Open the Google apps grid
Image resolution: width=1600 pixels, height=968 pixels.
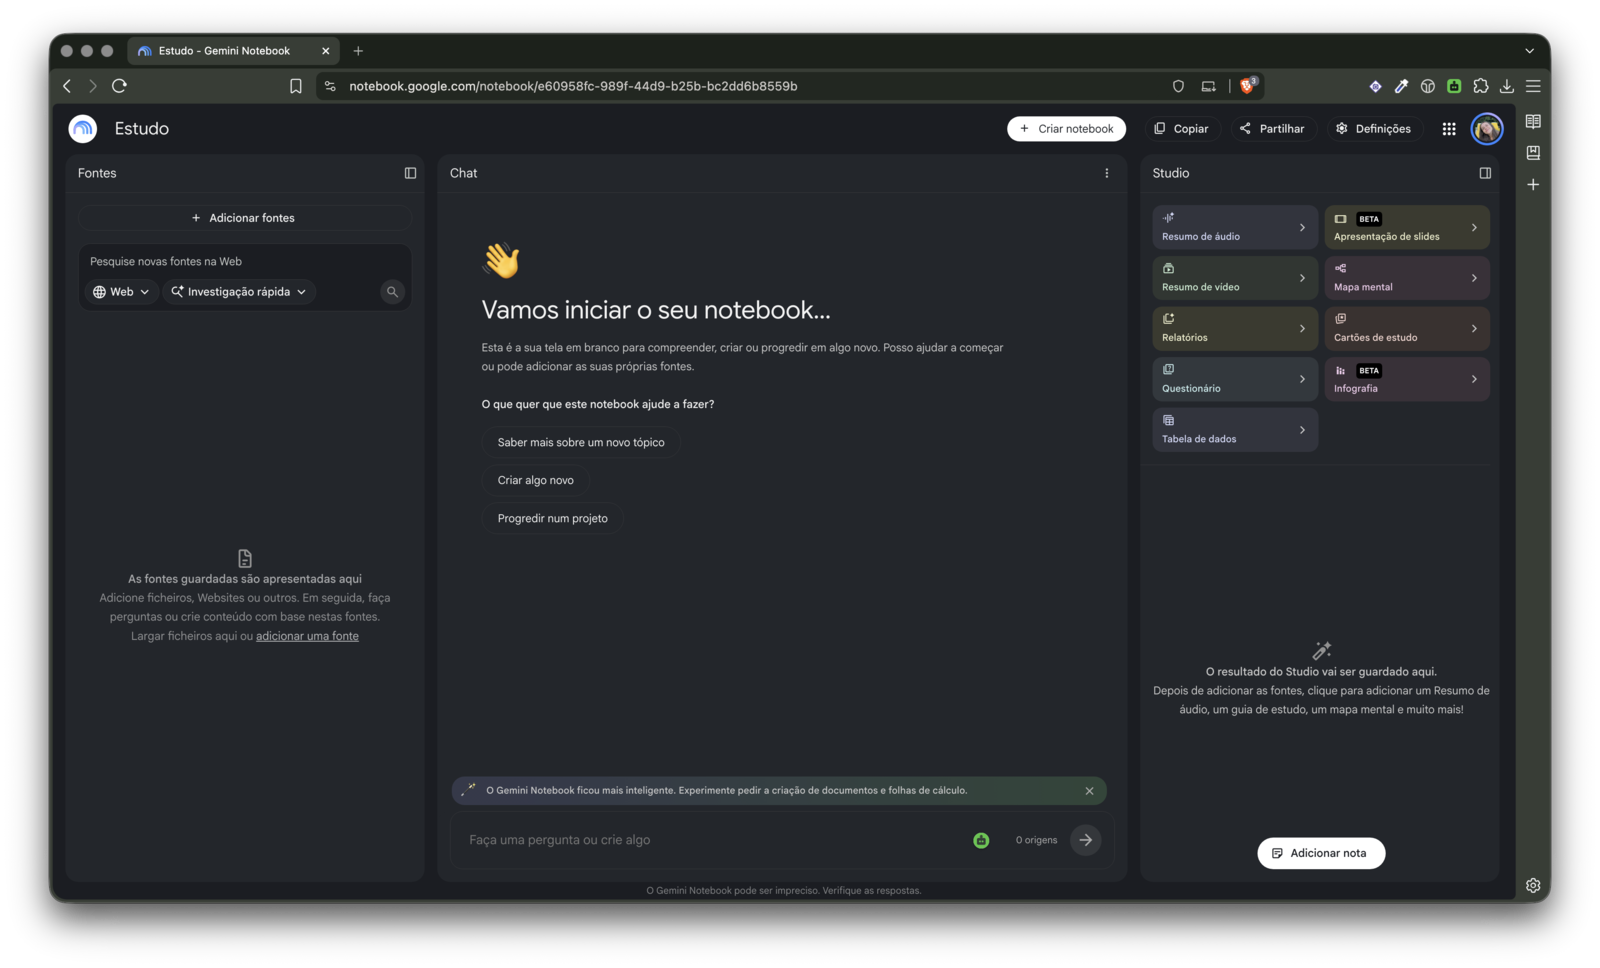[1449, 129]
